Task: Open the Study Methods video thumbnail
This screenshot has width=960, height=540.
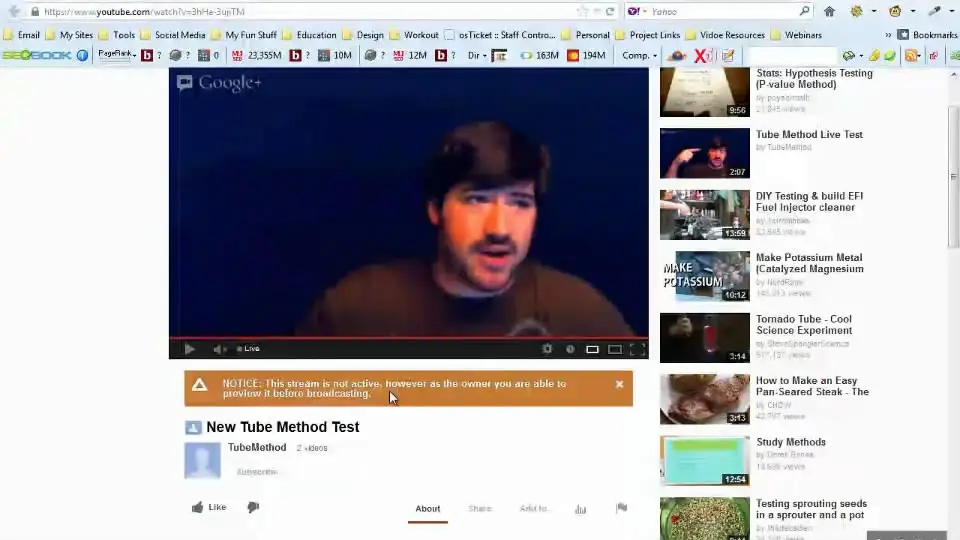Action: coord(705,460)
